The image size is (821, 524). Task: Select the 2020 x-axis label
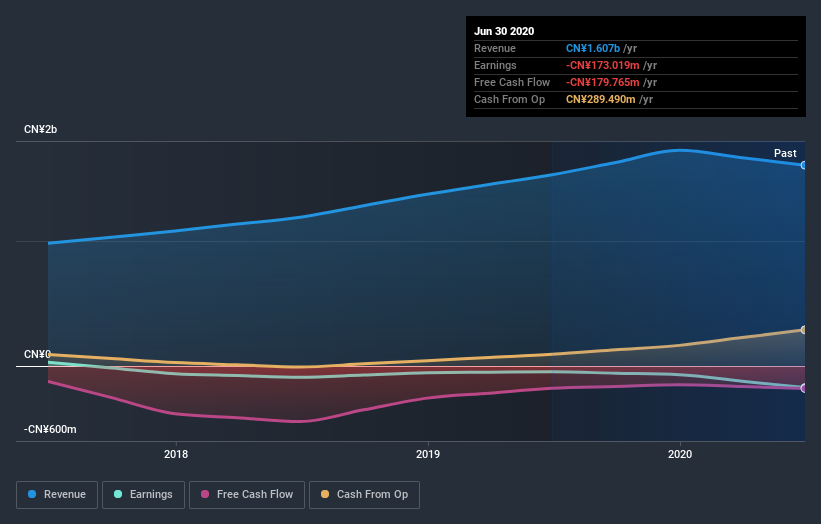click(x=680, y=454)
